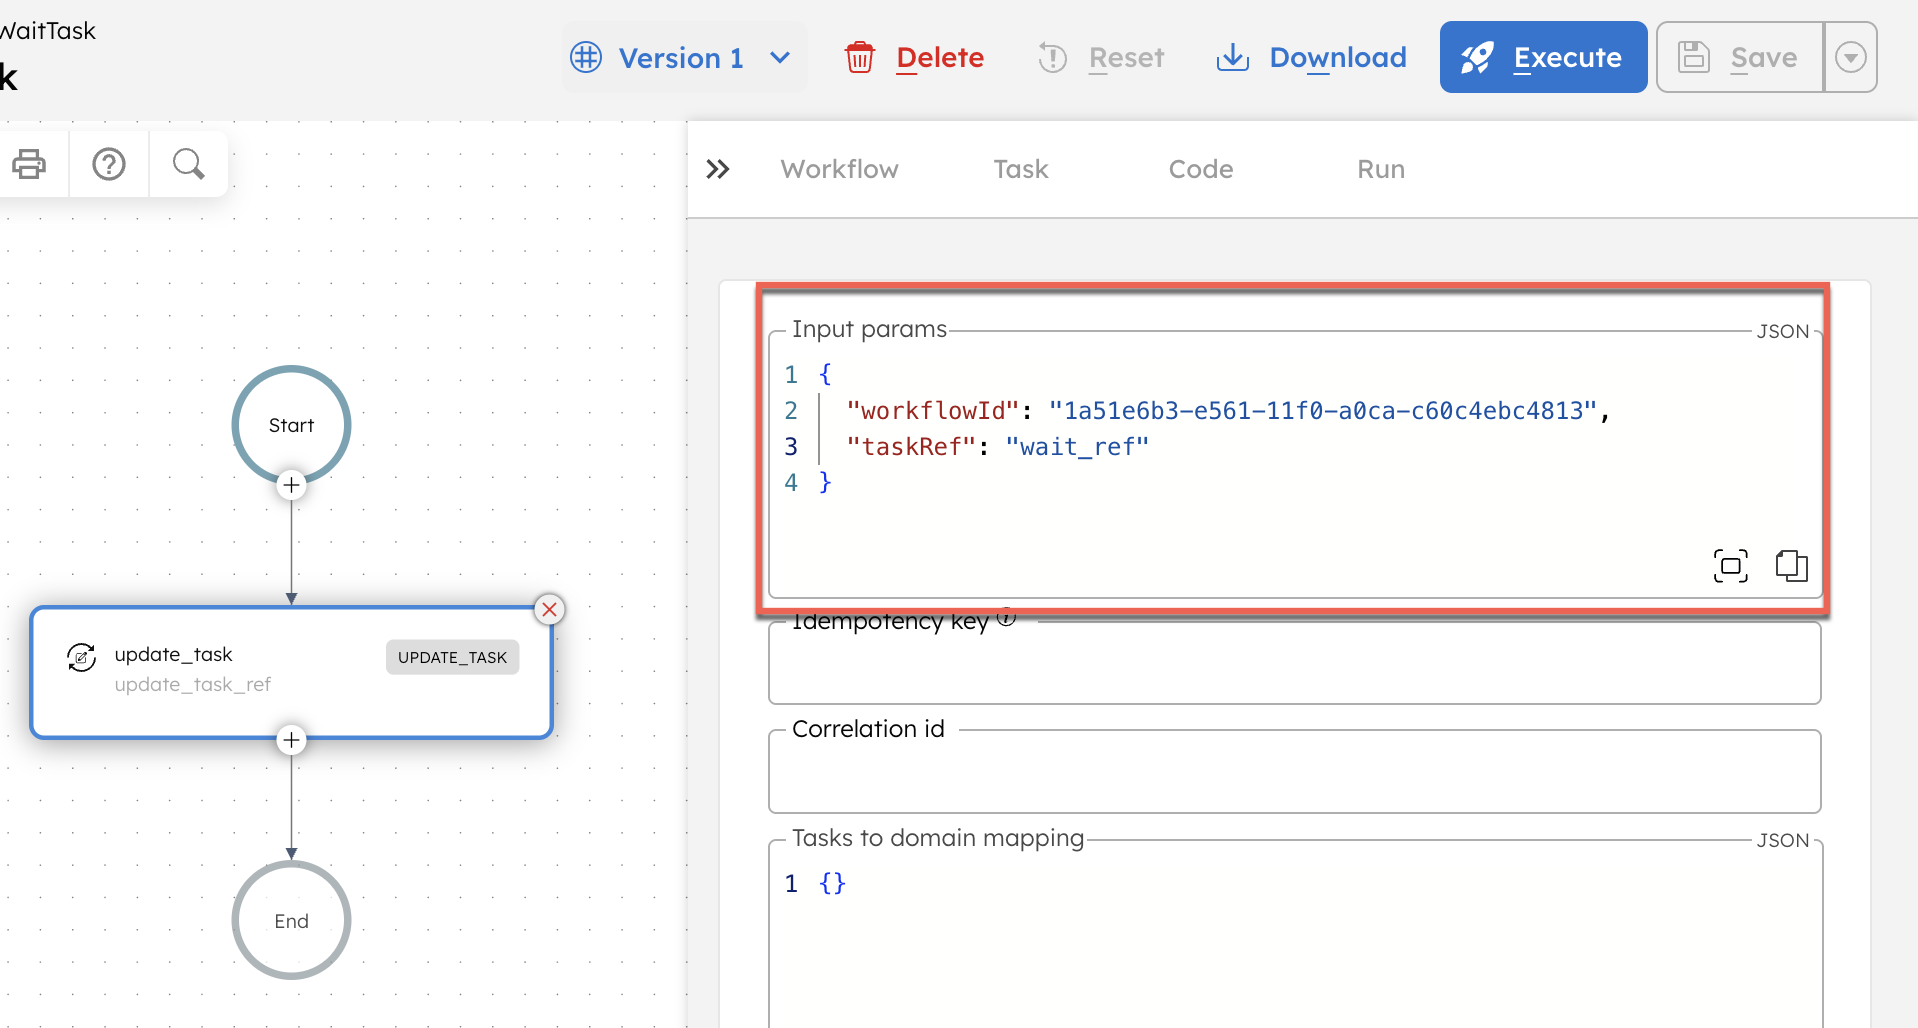
Task: Add a task below the Start node
Action: pyautogui.click(x=290, y=485)
